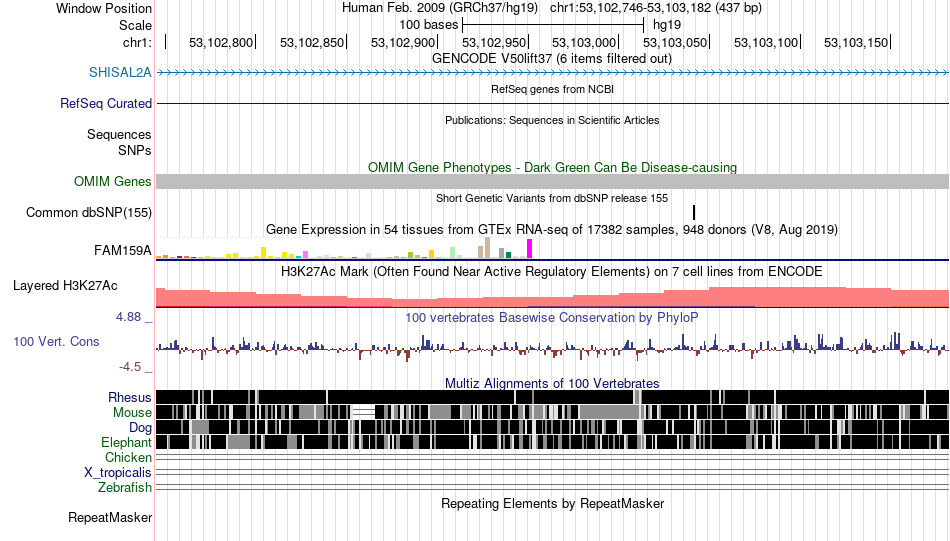Viewport: 950px width, 541px height.
Task: Click the white gap in Mouse alignment
Action: [x=364, y=413]
